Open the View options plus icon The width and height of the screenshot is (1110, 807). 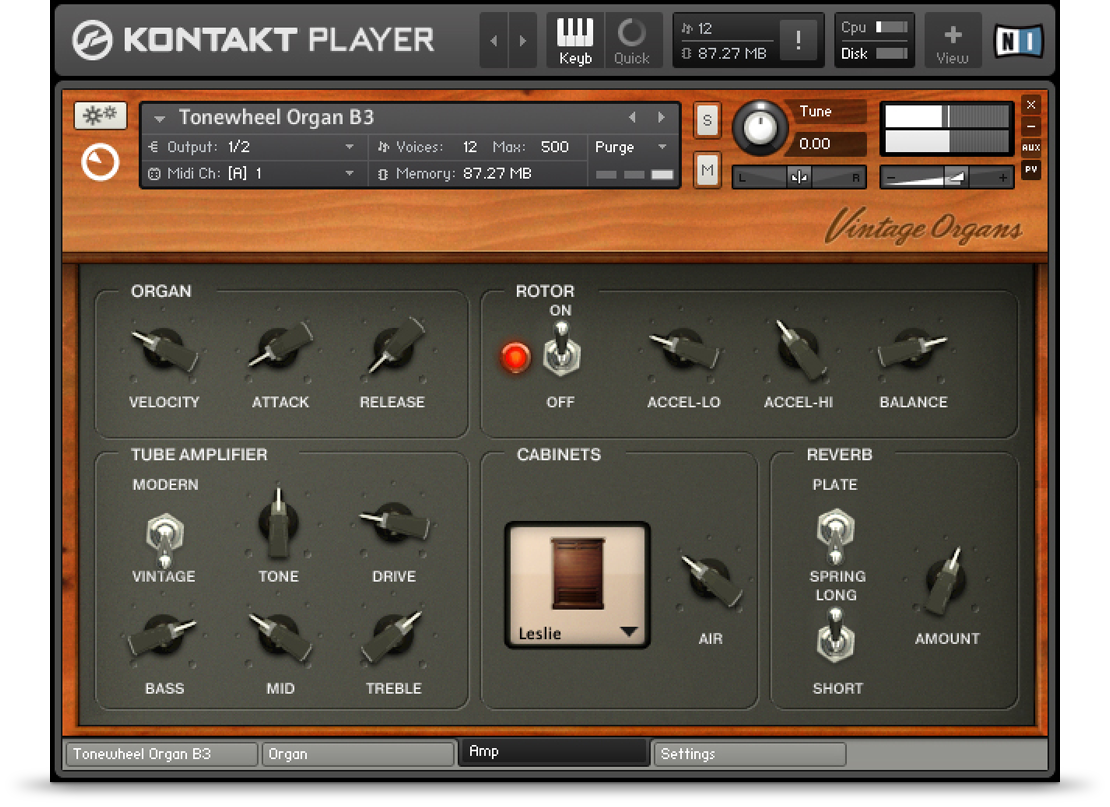click(x=953, y=40)
